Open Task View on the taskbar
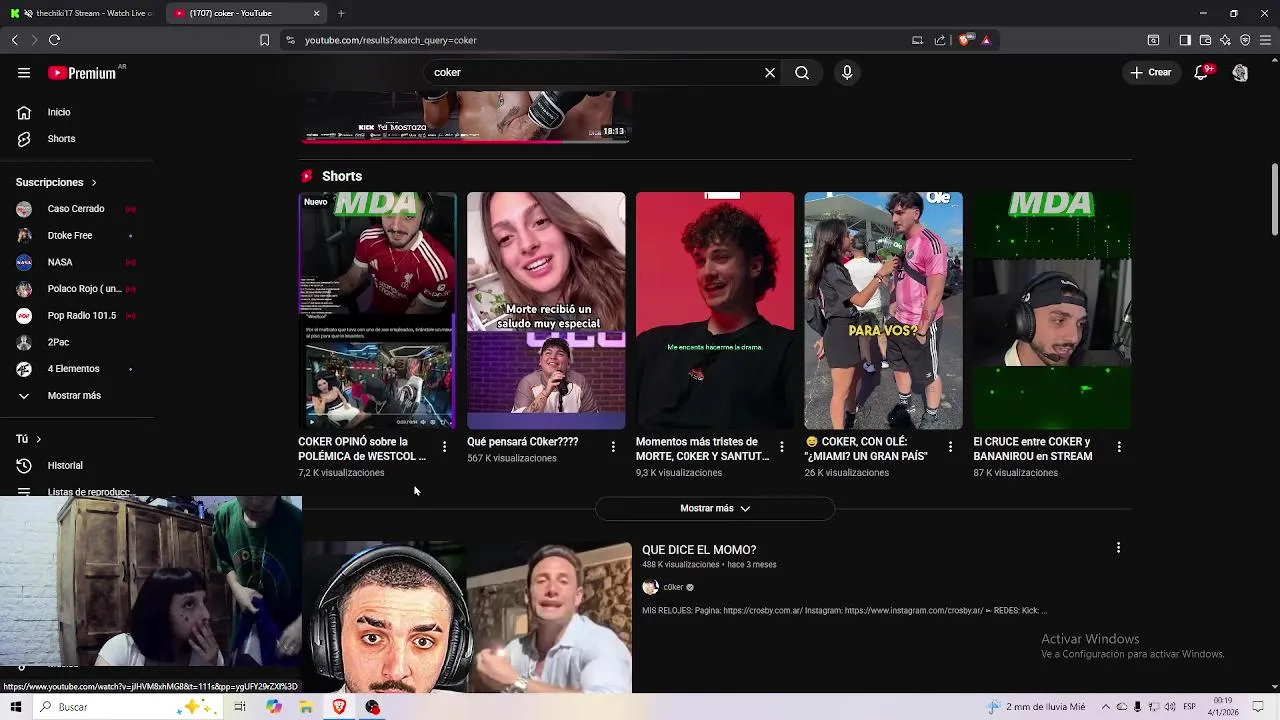1280x720 pixels. [240, 707]
